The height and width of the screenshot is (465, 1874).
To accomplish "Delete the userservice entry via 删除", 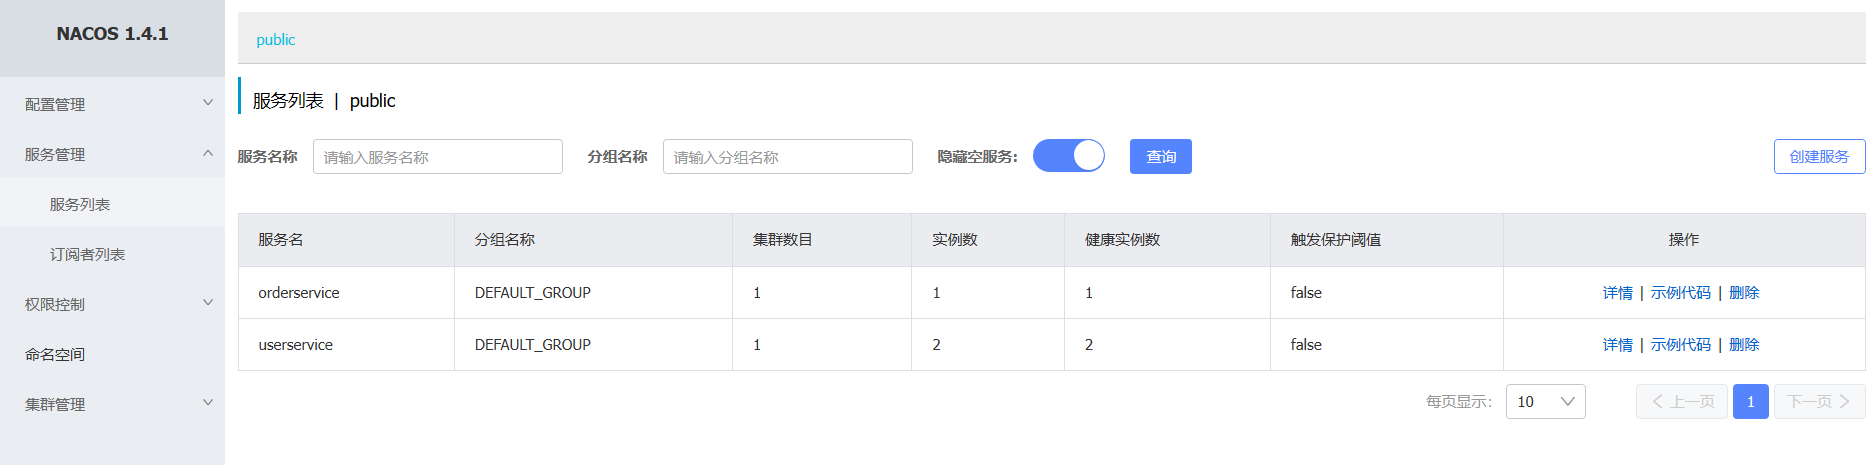I will pyautogui.click(x=1744, y=345).
